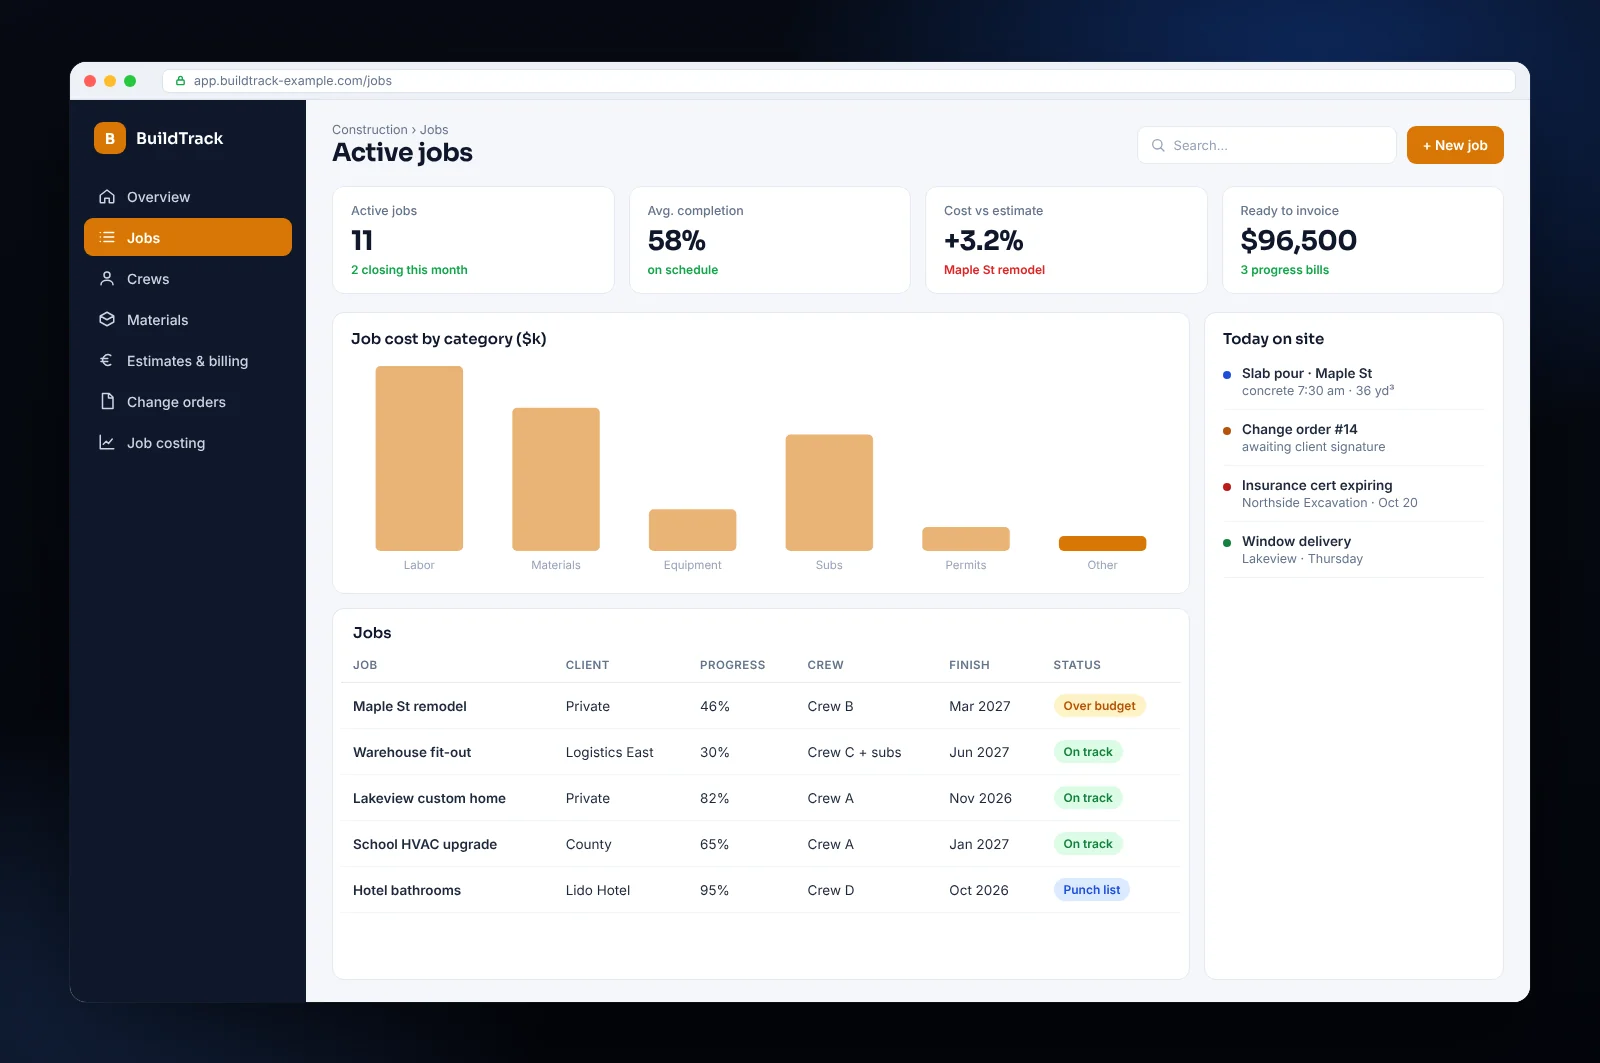The image size is (1600, 1063).
Task: Click the BuildTrack logo badge
Action: 110,138
